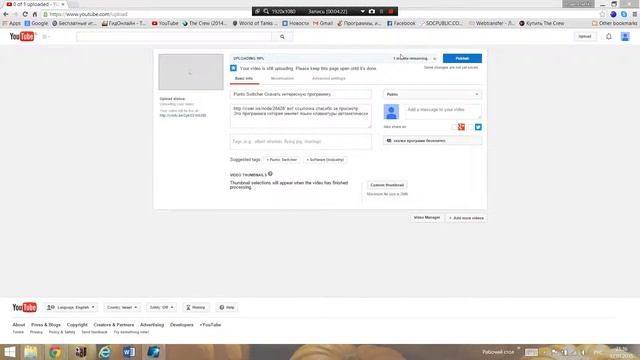The image size is (640, 360).
Task: Switch to the Monetization tab
Action: tap(282, 78)
